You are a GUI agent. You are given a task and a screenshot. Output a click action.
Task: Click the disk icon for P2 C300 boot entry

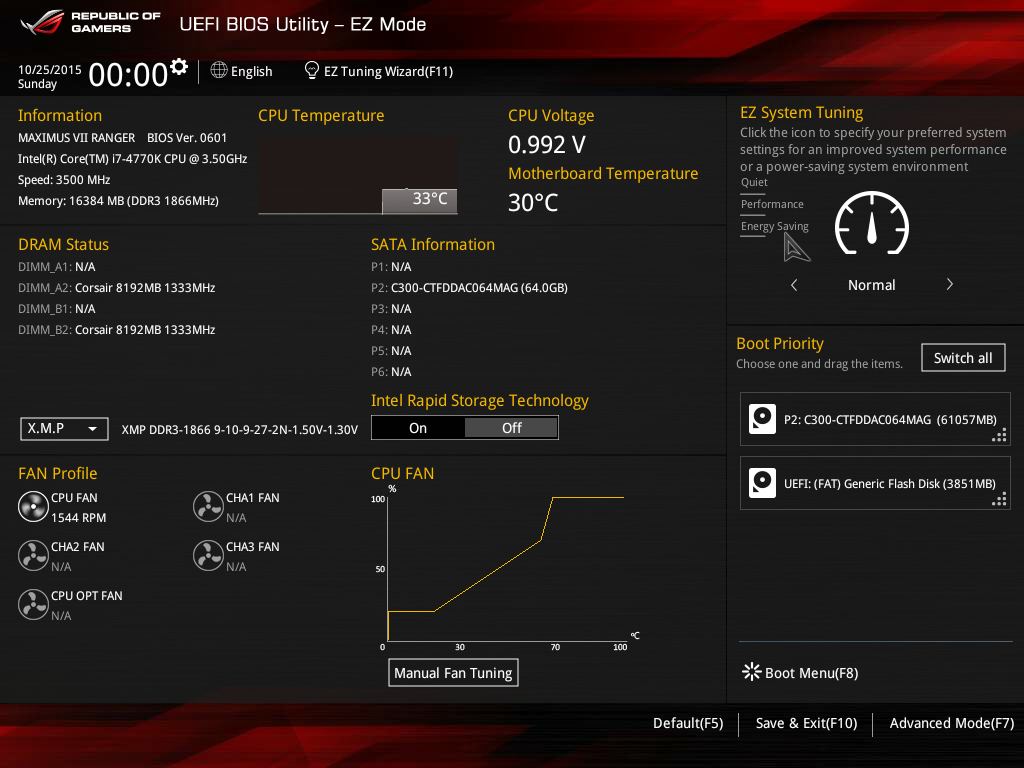pyautogui.click(x=762, y=419)
